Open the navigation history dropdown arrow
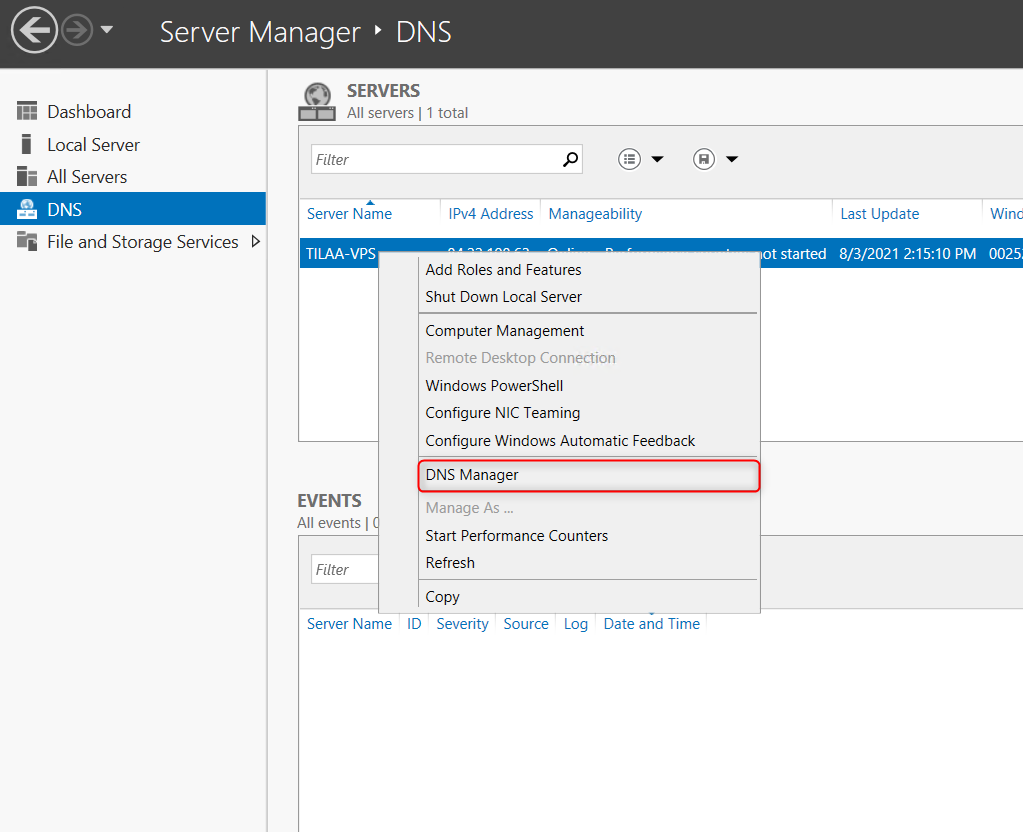Screen dimensions: 1023x832 click(107, 29)
